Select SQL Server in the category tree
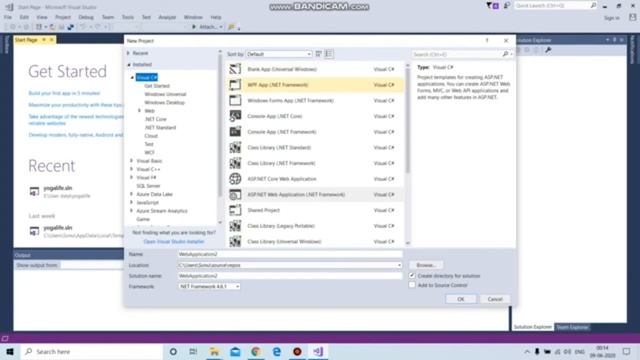Screen dimensions: 640x360 pyautogui.click(x=148, y=186)
